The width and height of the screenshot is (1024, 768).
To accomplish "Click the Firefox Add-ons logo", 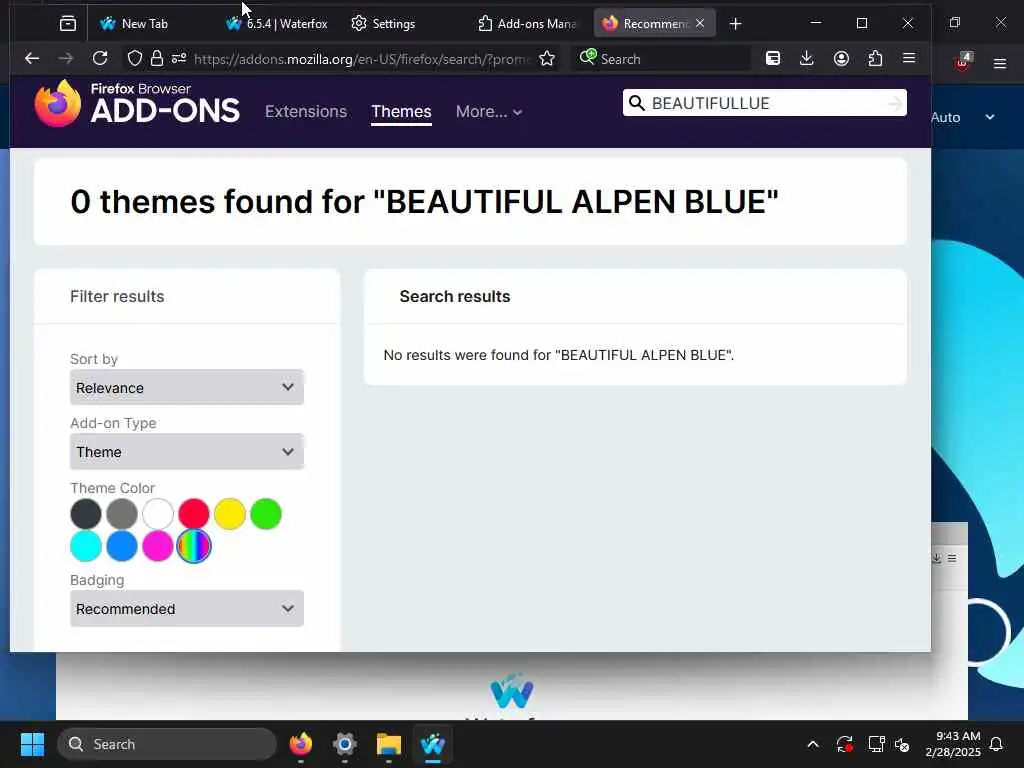I will 137,104.
